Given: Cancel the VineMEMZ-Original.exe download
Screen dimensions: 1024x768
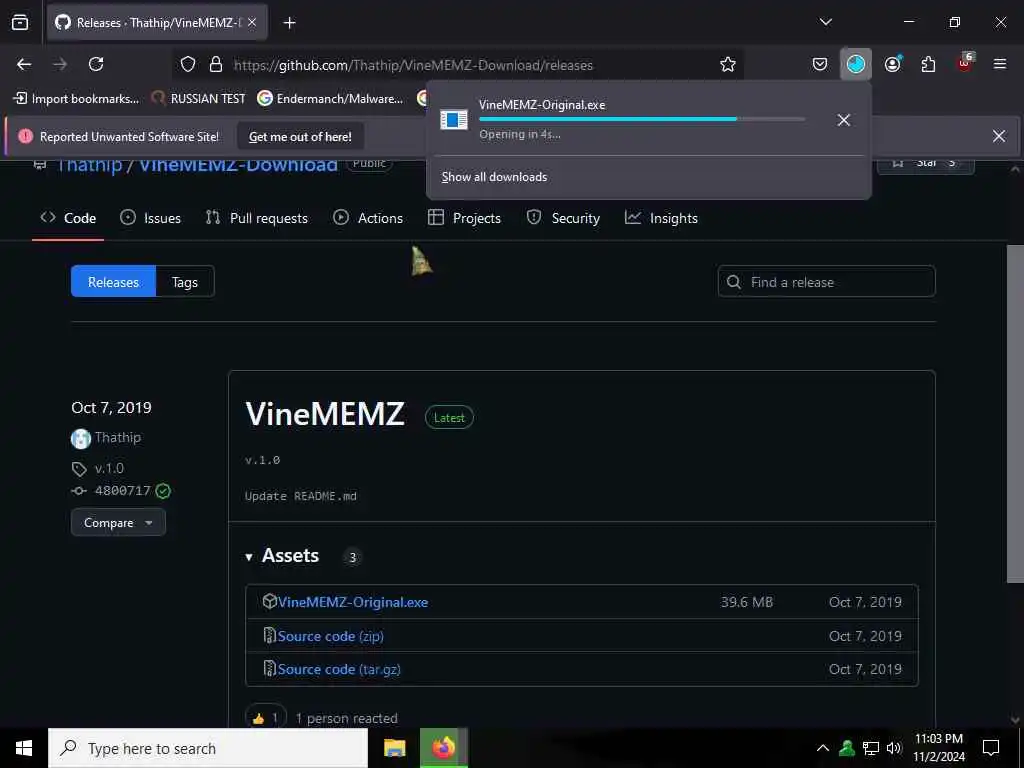Looking at the screenshot, I should [843, 120].
